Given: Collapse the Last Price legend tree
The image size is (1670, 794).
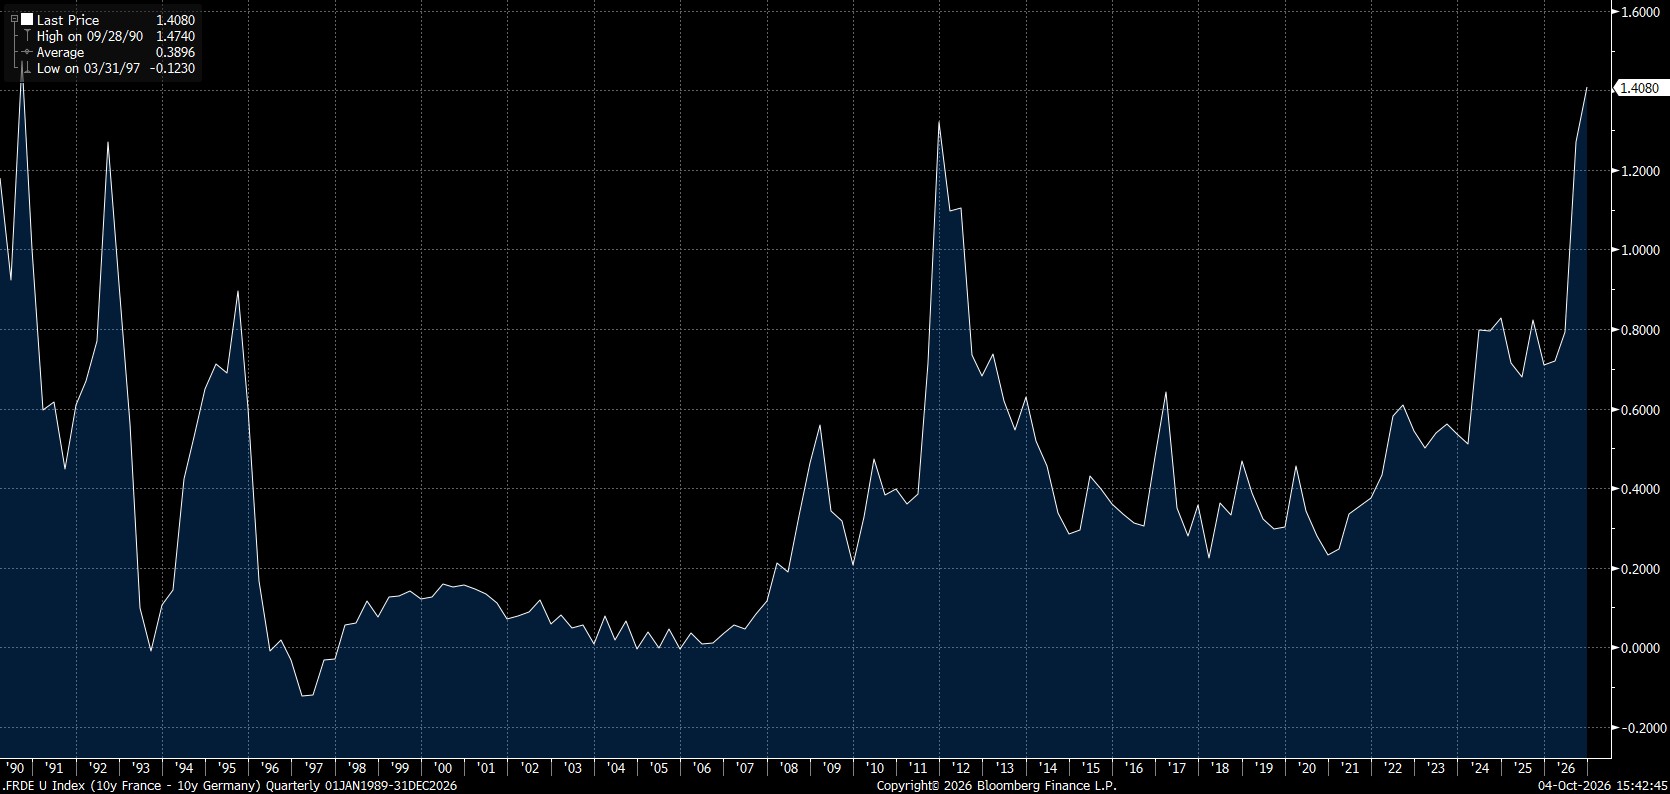Looking at the screenshot, I should (14, 20).
